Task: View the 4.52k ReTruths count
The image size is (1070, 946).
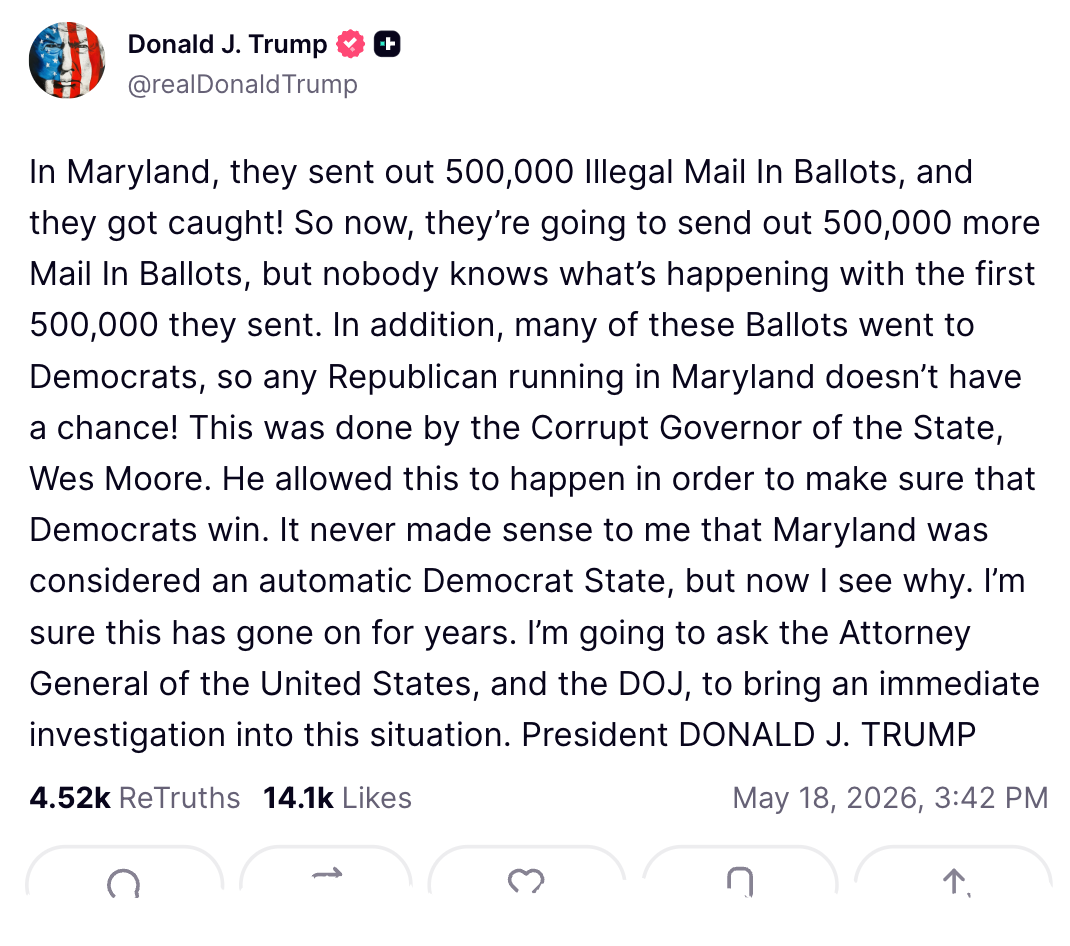Action: click(x=70, y=797)
